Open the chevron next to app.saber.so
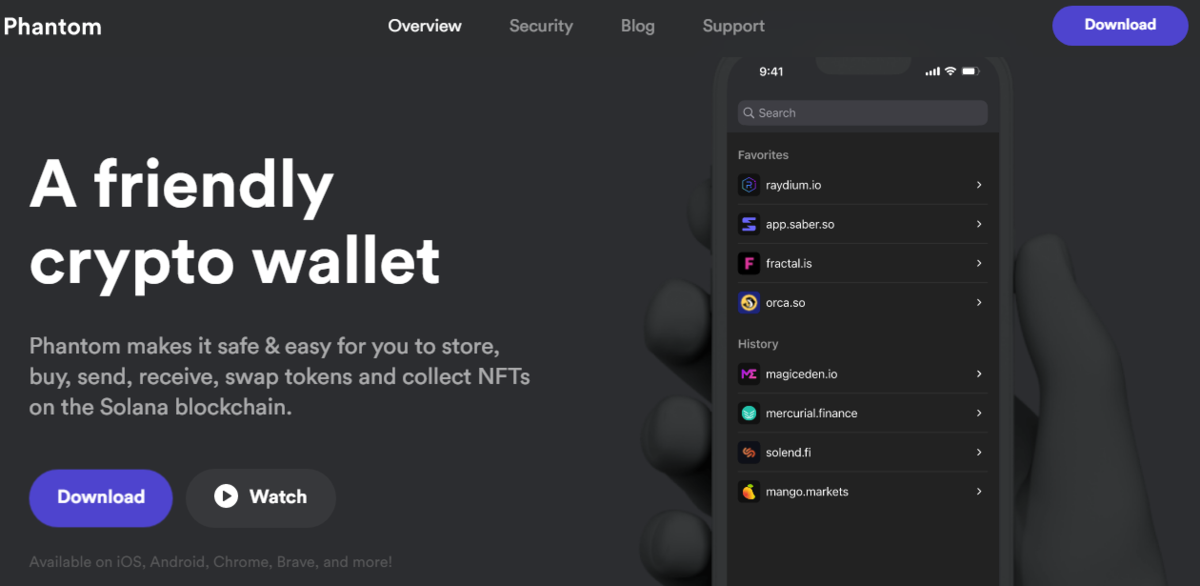The image size is (1200, 586). point(979,224)
